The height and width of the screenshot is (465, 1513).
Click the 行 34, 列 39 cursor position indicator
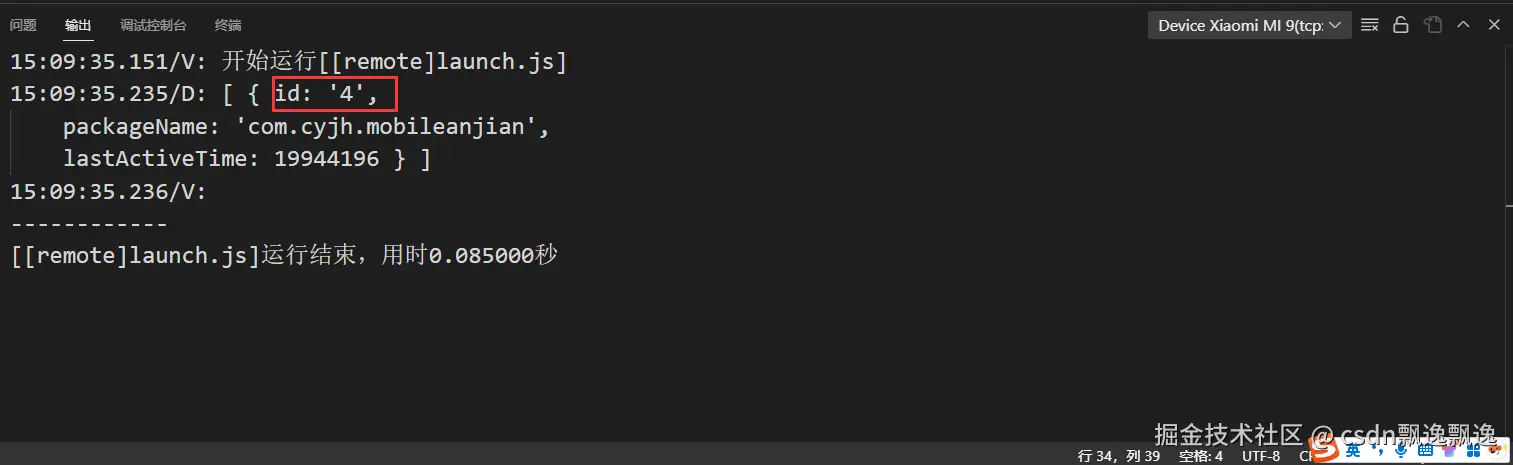click(1119, 455)
